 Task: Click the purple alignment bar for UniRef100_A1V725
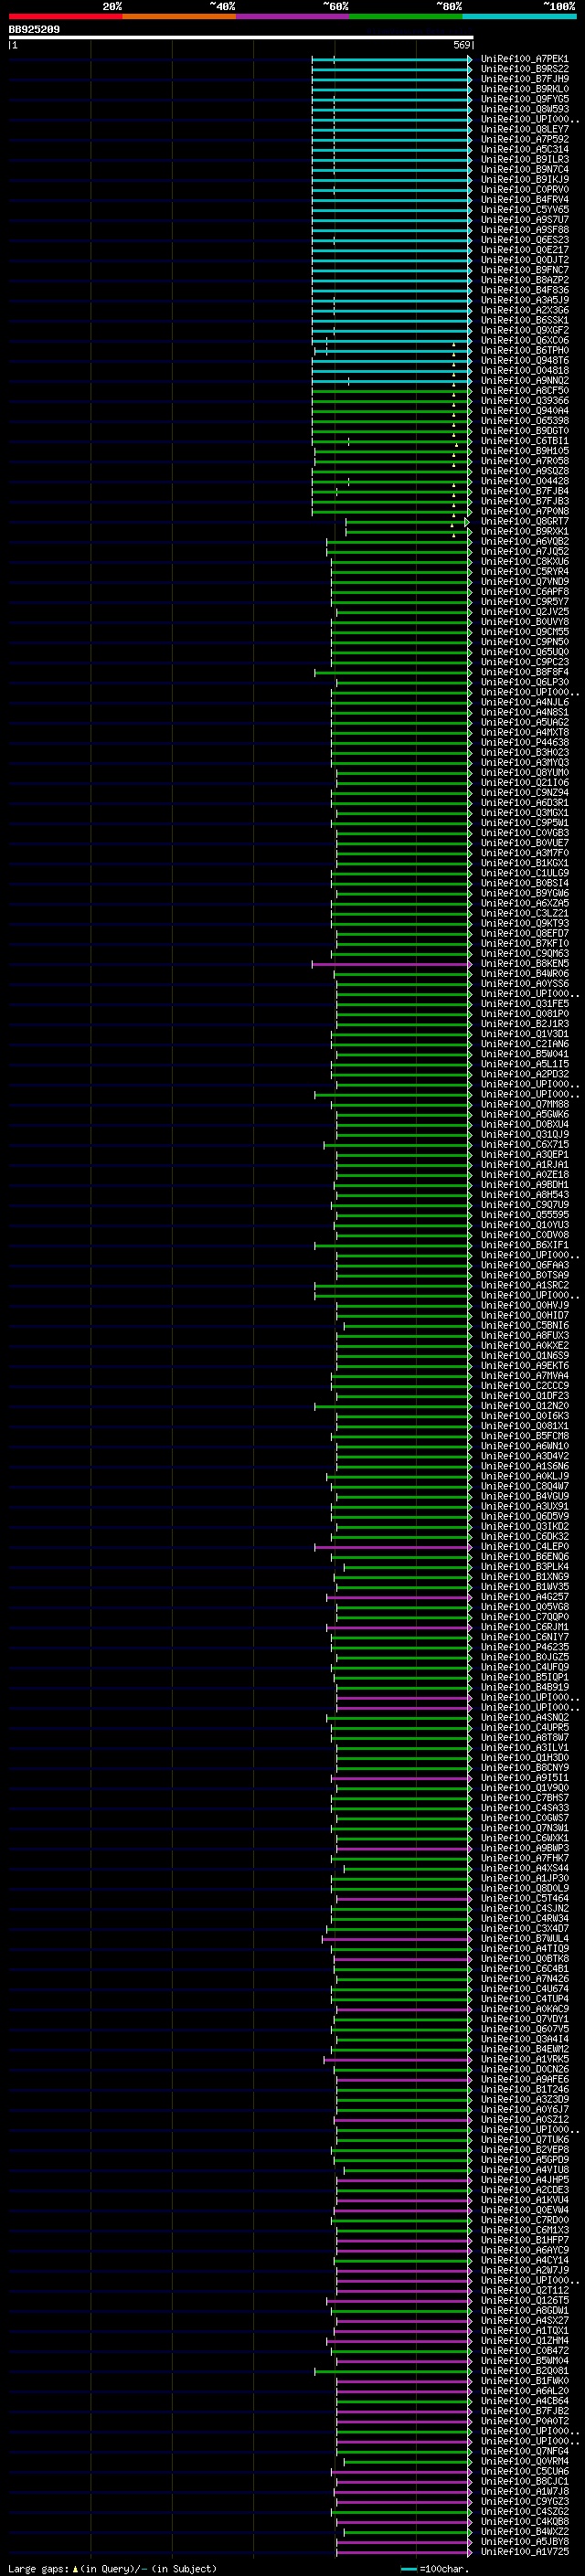coord(404,2552)
